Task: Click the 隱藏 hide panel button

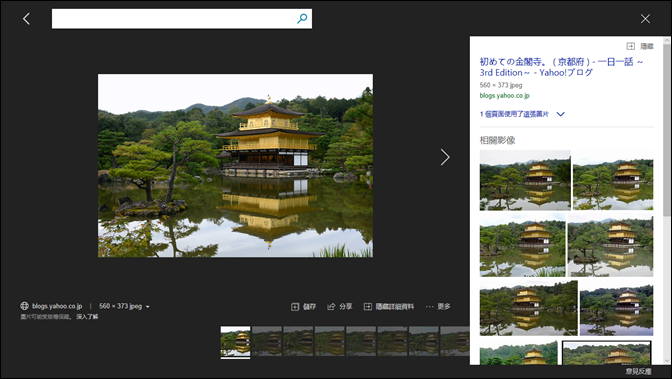Action: click(x=640, y=46)
